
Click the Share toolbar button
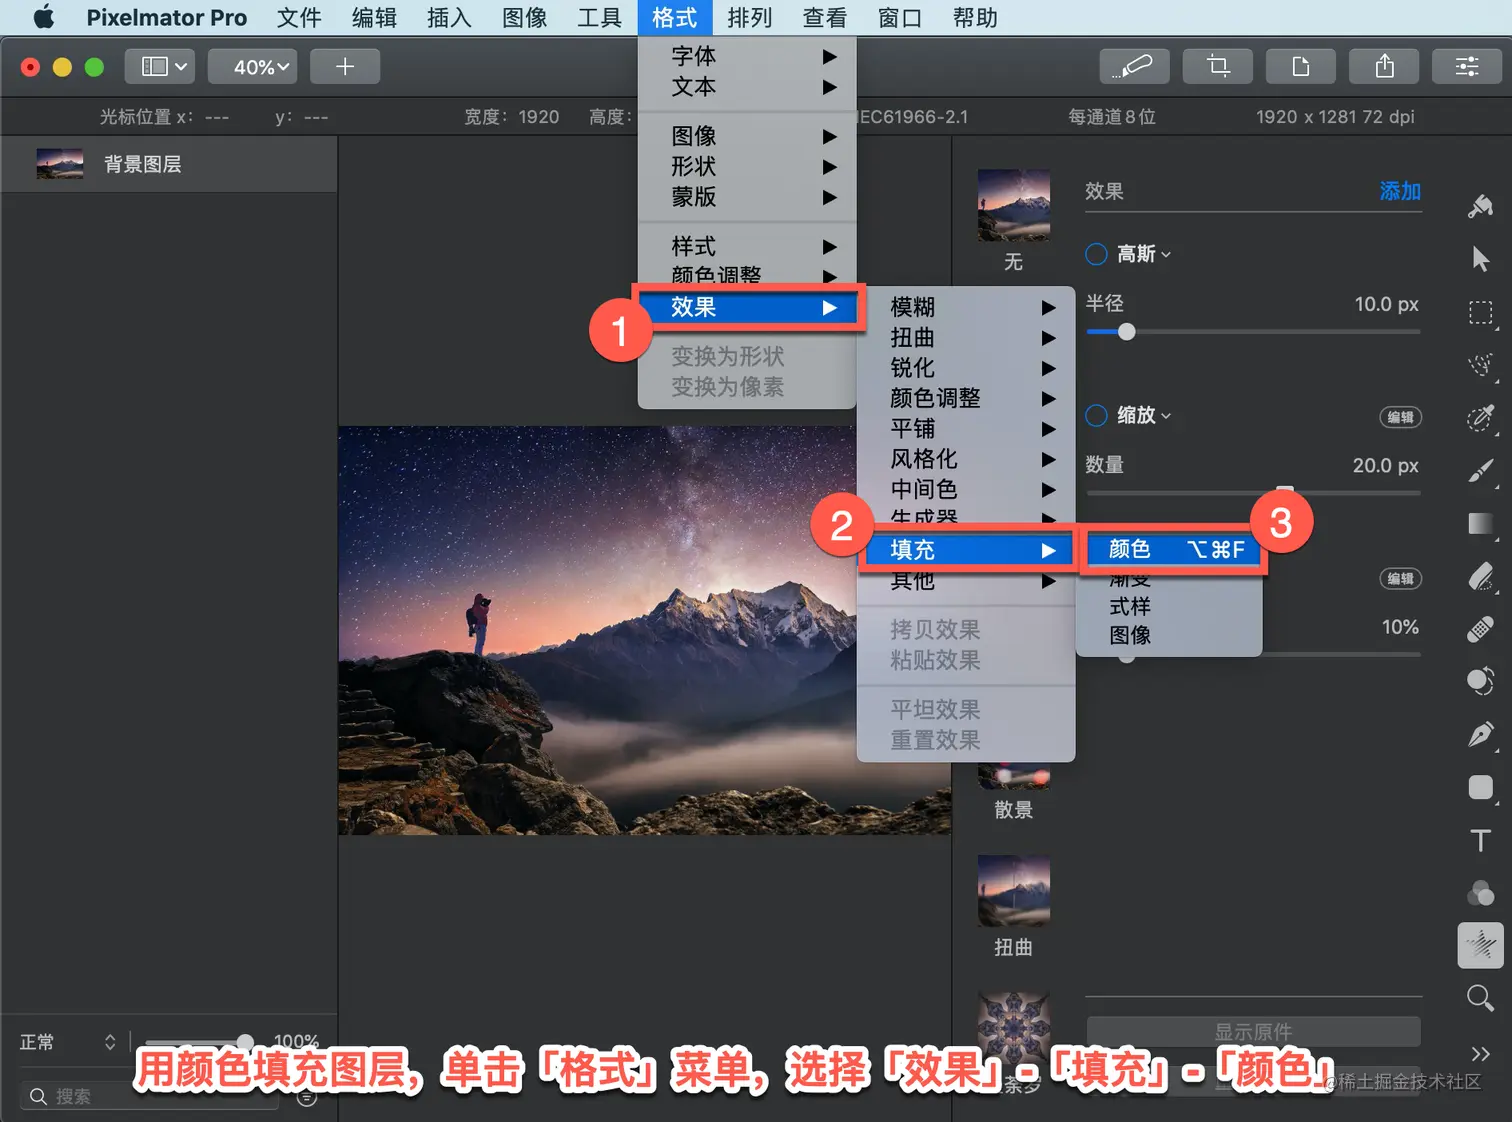tap(1385, 66)
